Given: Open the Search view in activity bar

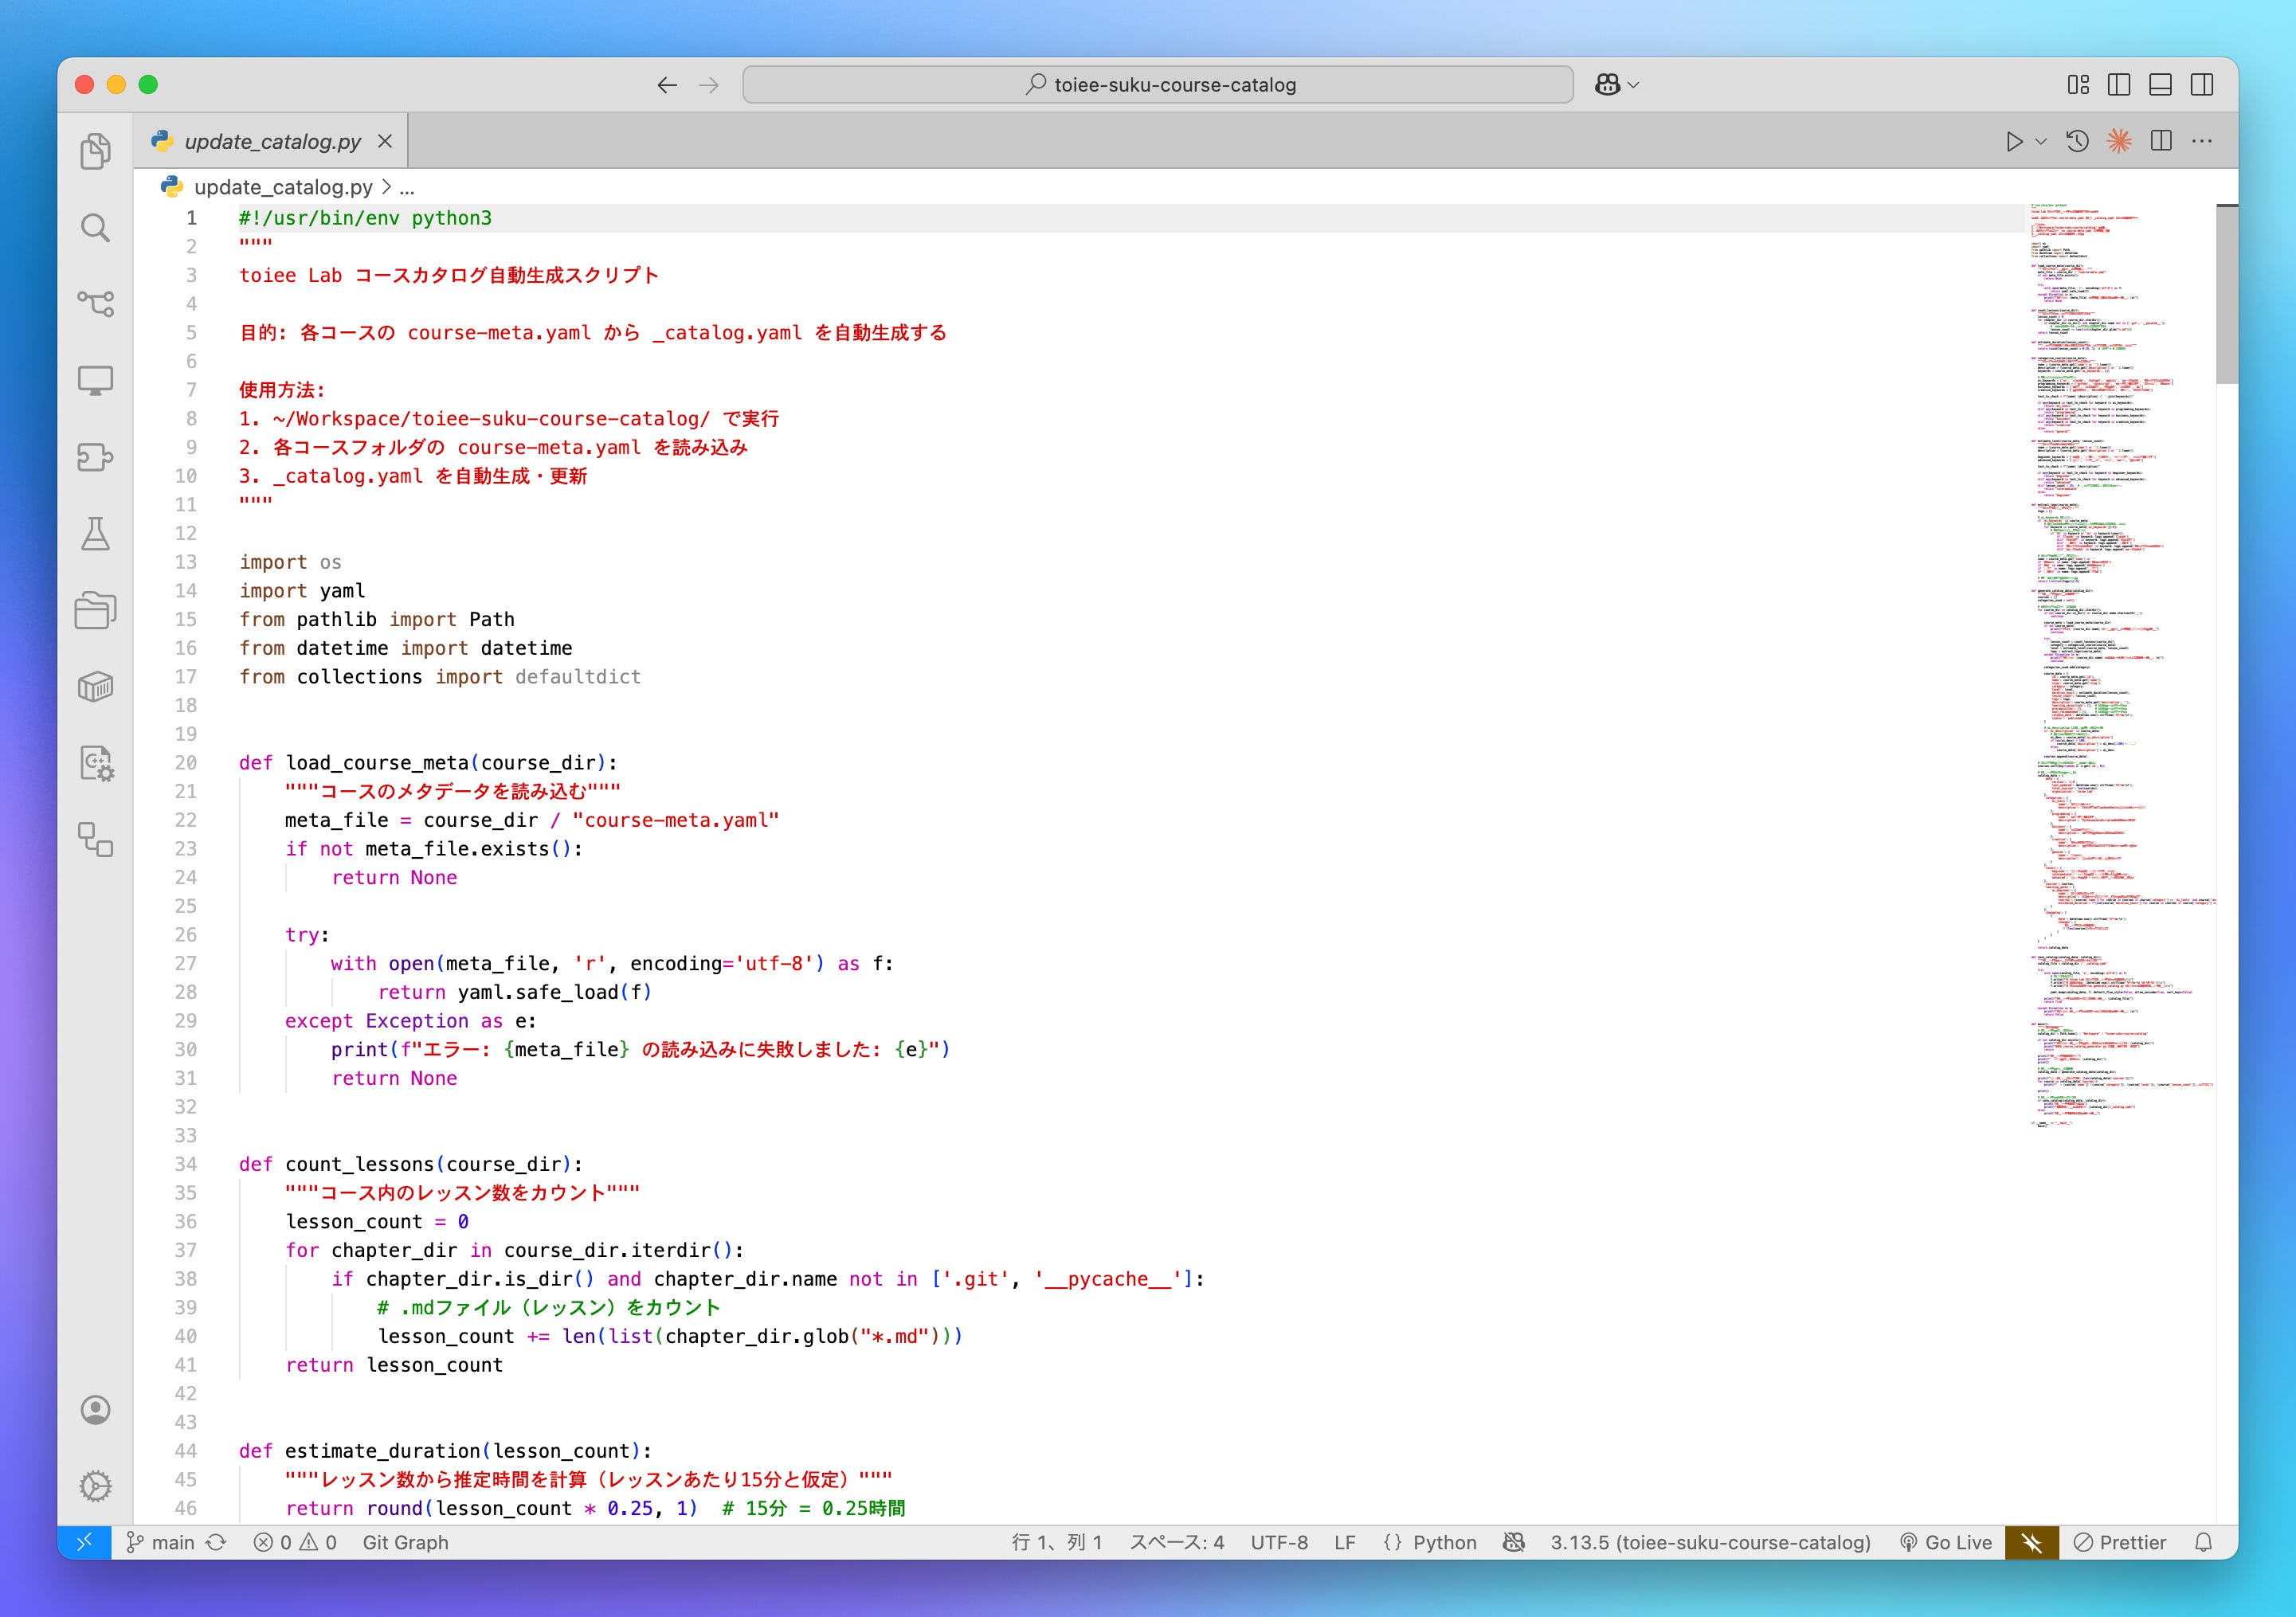Looking at the screenshot, I should tap(95, 228).
